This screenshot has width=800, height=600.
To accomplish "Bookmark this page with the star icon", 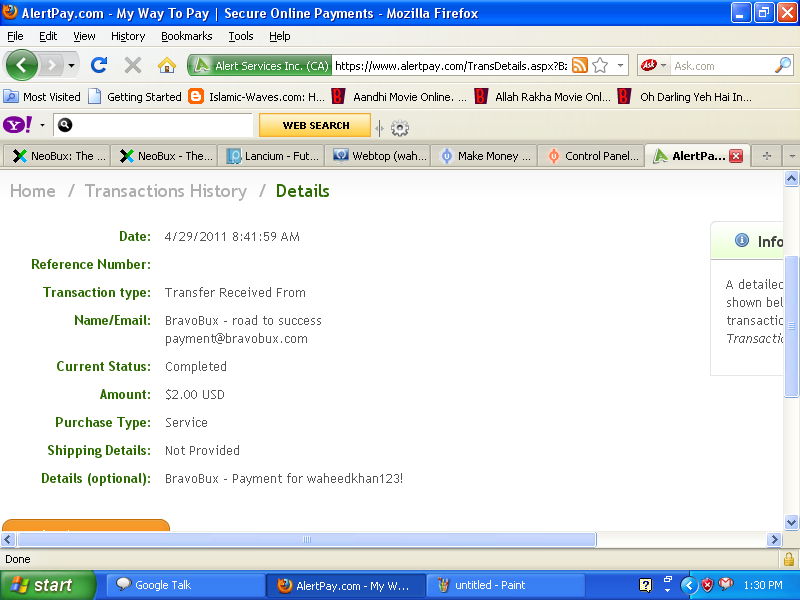I will point(601,65).
